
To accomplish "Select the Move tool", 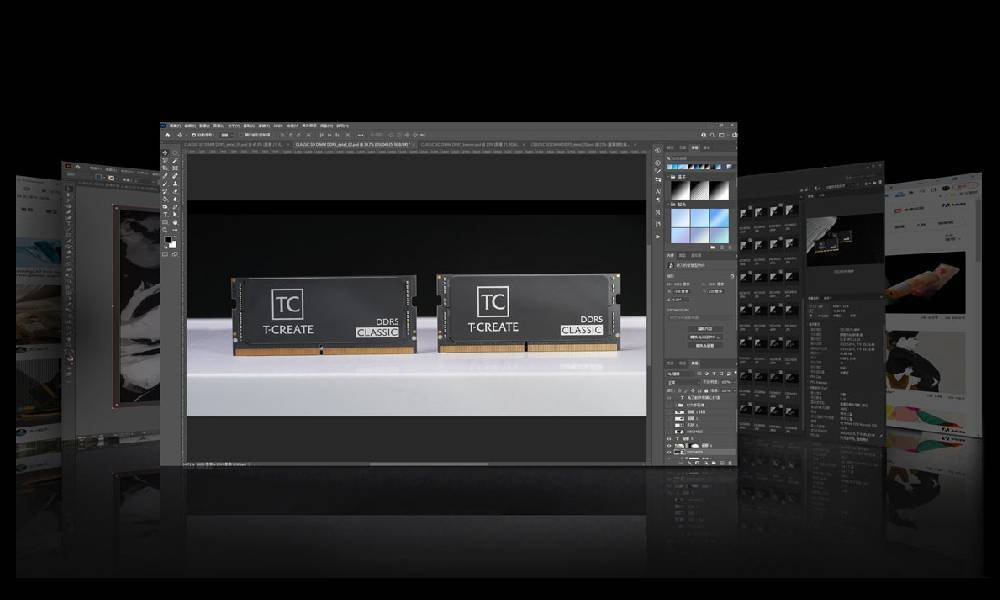I will tap(165, 153).
